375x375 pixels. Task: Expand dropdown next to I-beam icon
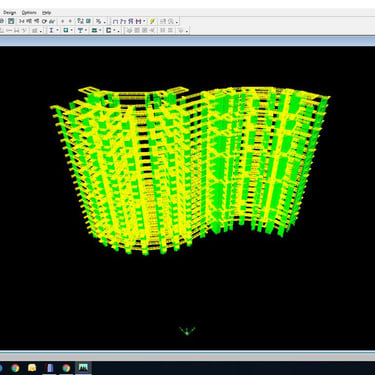point(57,30)
